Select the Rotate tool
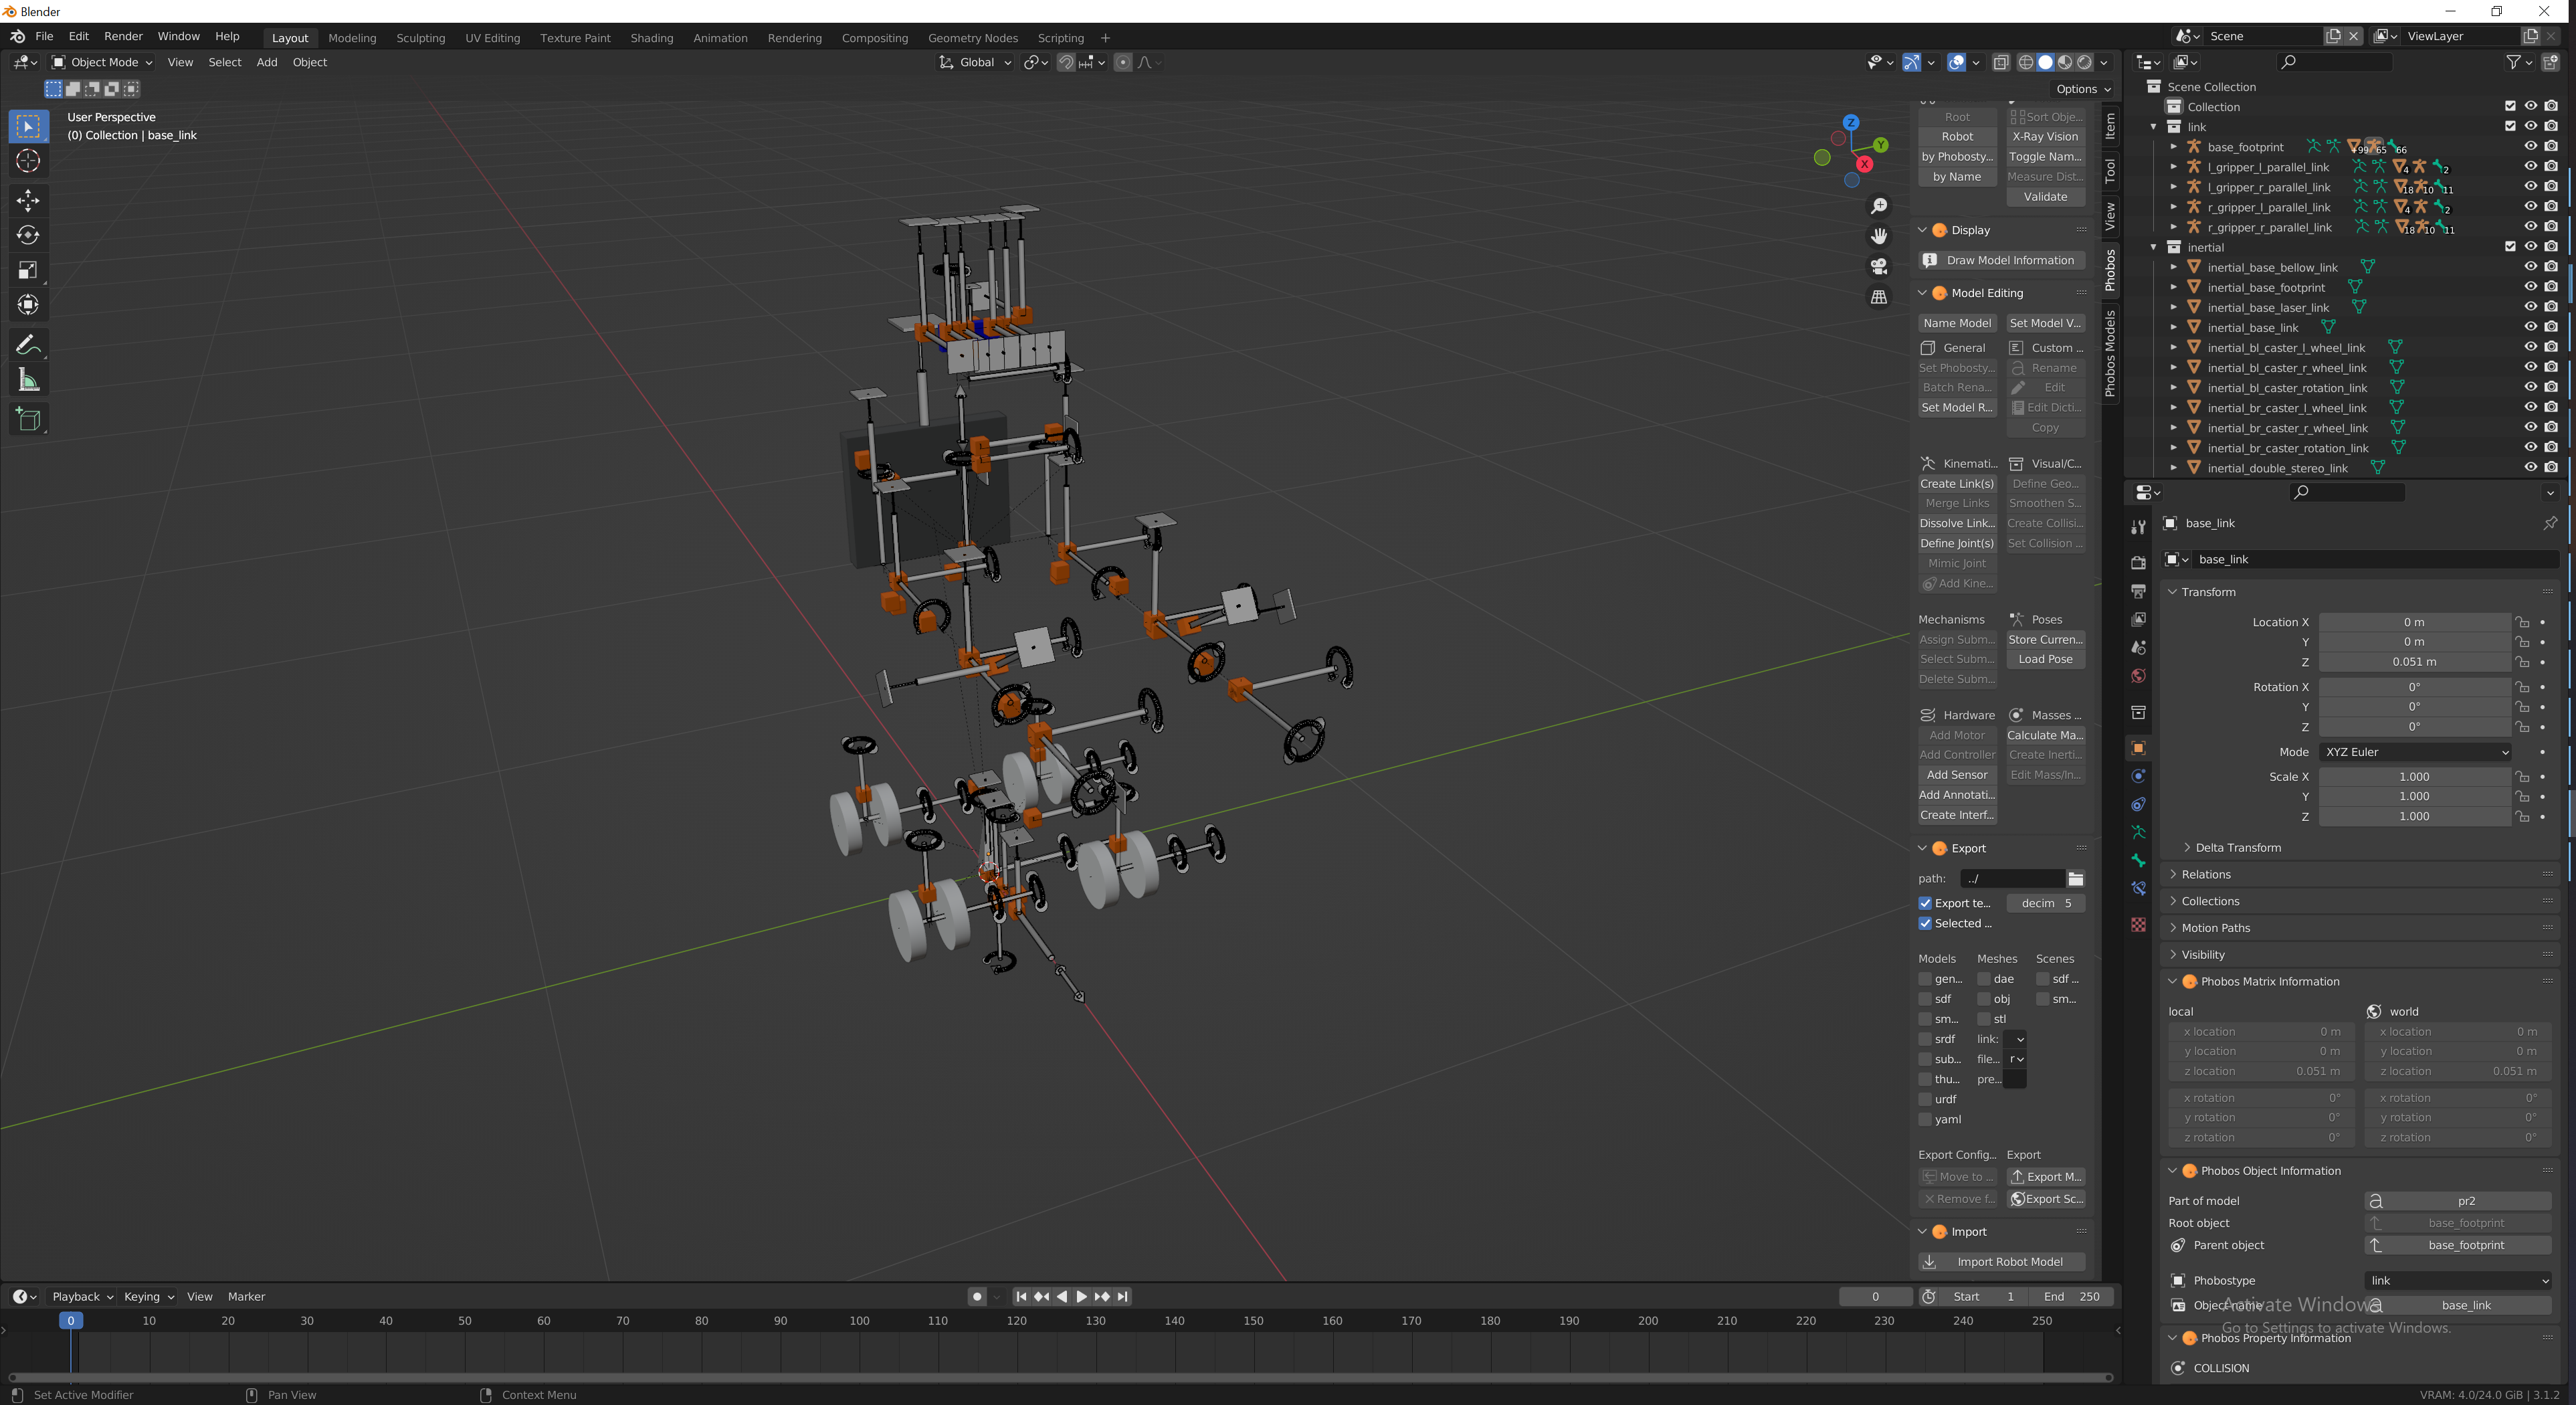 click(x=28, y=236)
